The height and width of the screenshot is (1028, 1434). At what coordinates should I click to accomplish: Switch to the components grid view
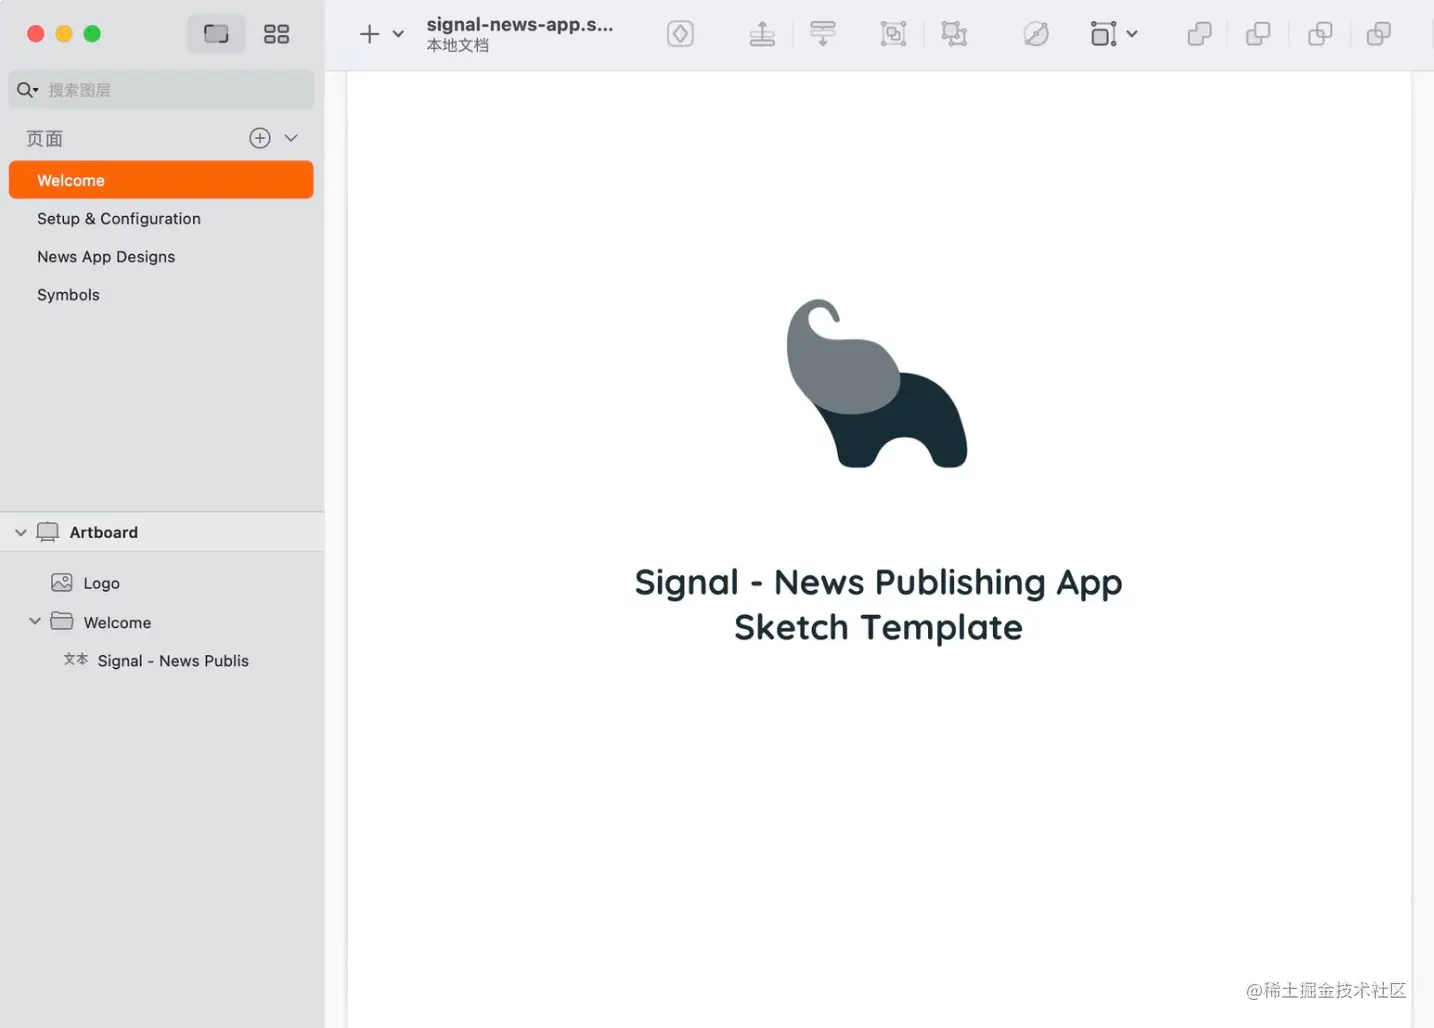click(x=276, y=34)
